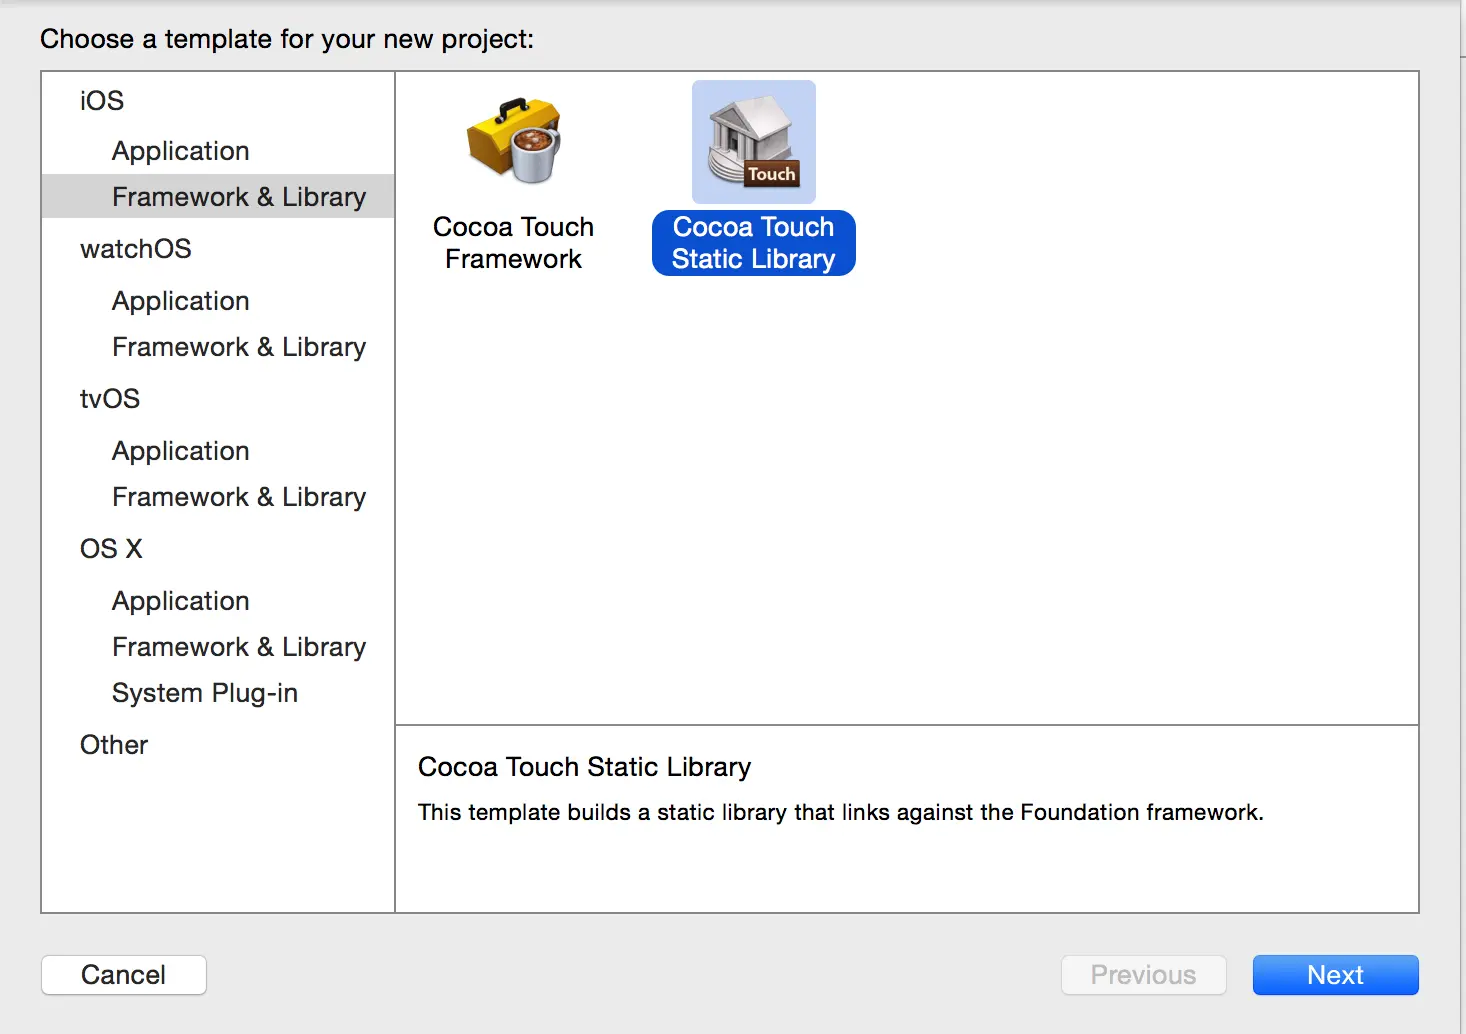Image resolution: width=1466 pixels, height=1034 pixels.
Task: Select the OS X platform heading
Action: point(111,549)
